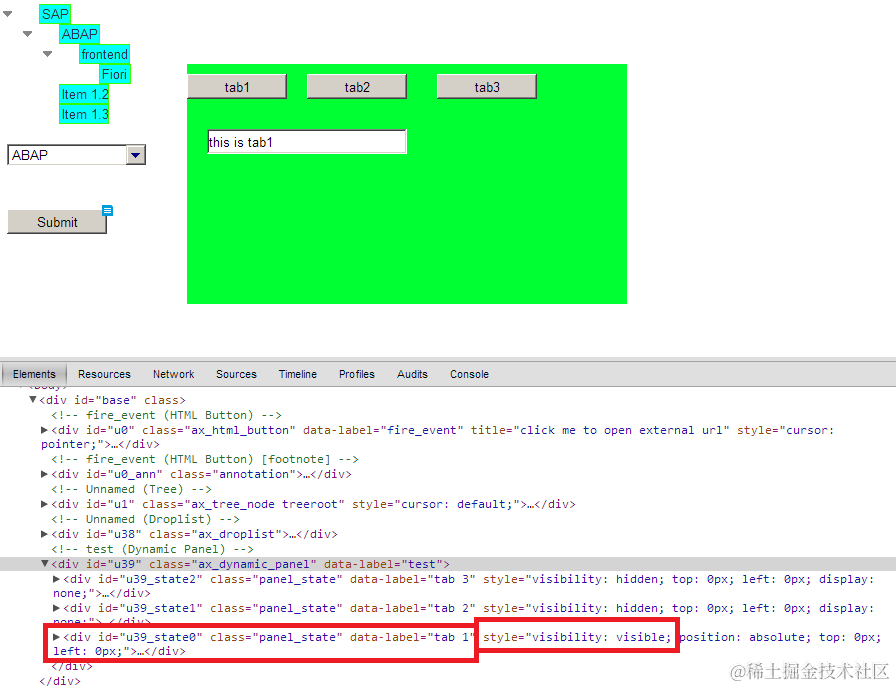Image resolution: width=896 pixels, height=688 pixels.
Task: Select the SAP tree item
Action: click(55, 14)
